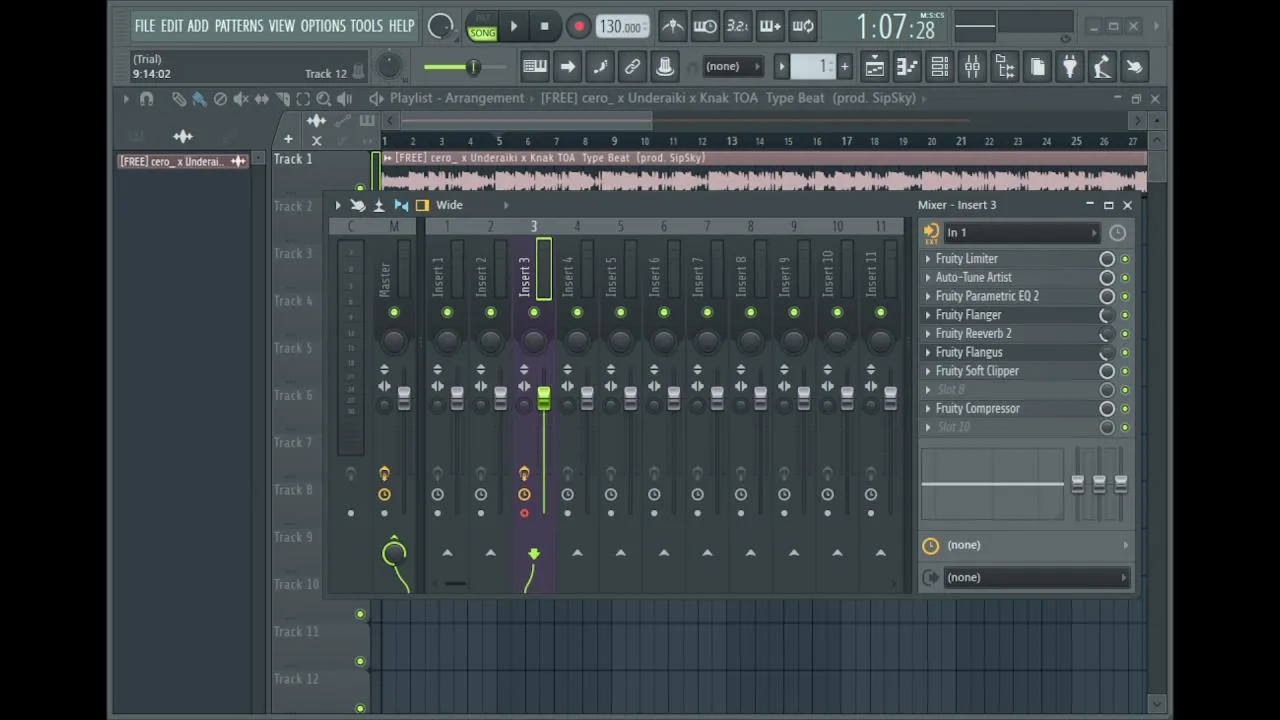Mute the Master mixer track LED
The image size is (1280, 720).
(394, 313)
